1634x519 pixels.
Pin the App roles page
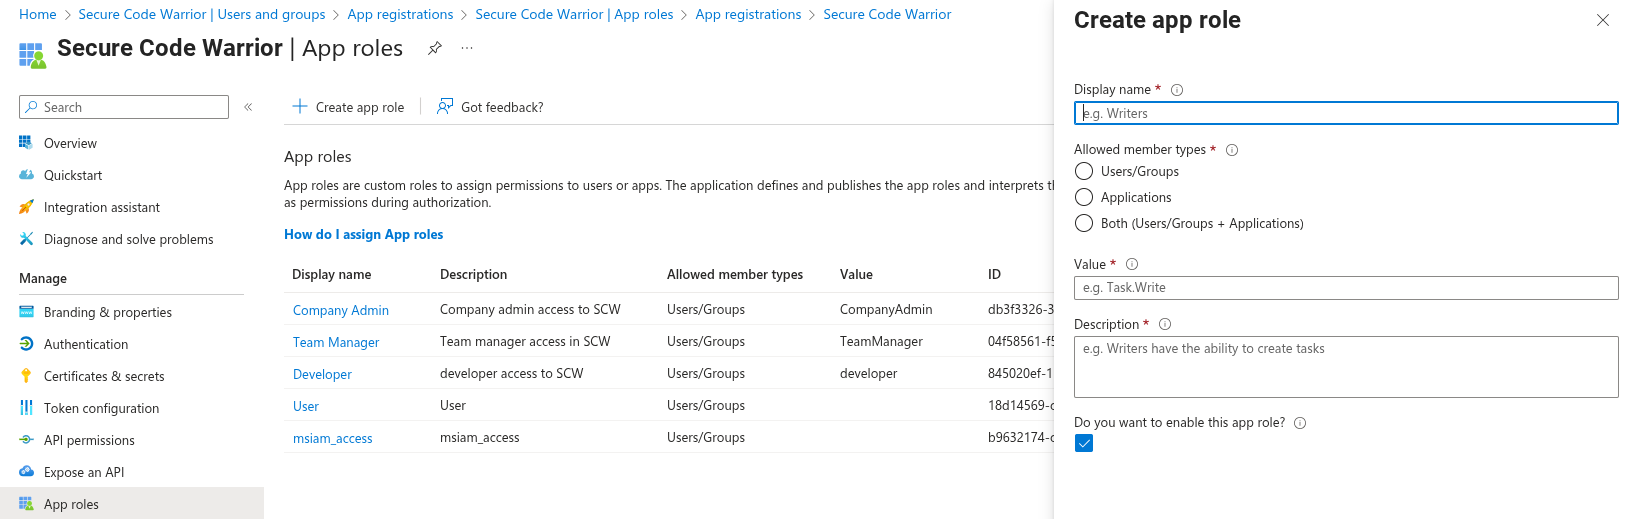click(x=435, y=48)
